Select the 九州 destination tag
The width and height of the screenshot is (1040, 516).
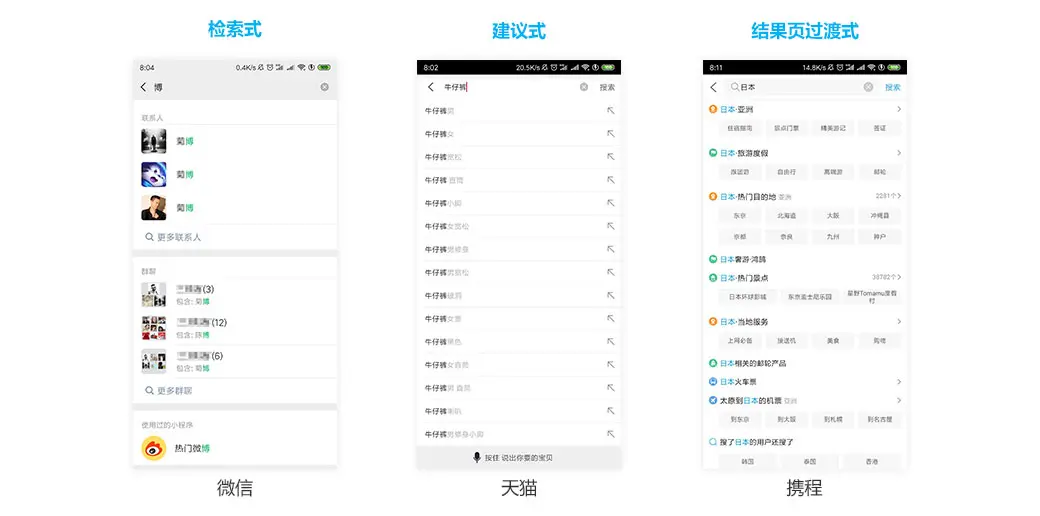pos(833,236)
